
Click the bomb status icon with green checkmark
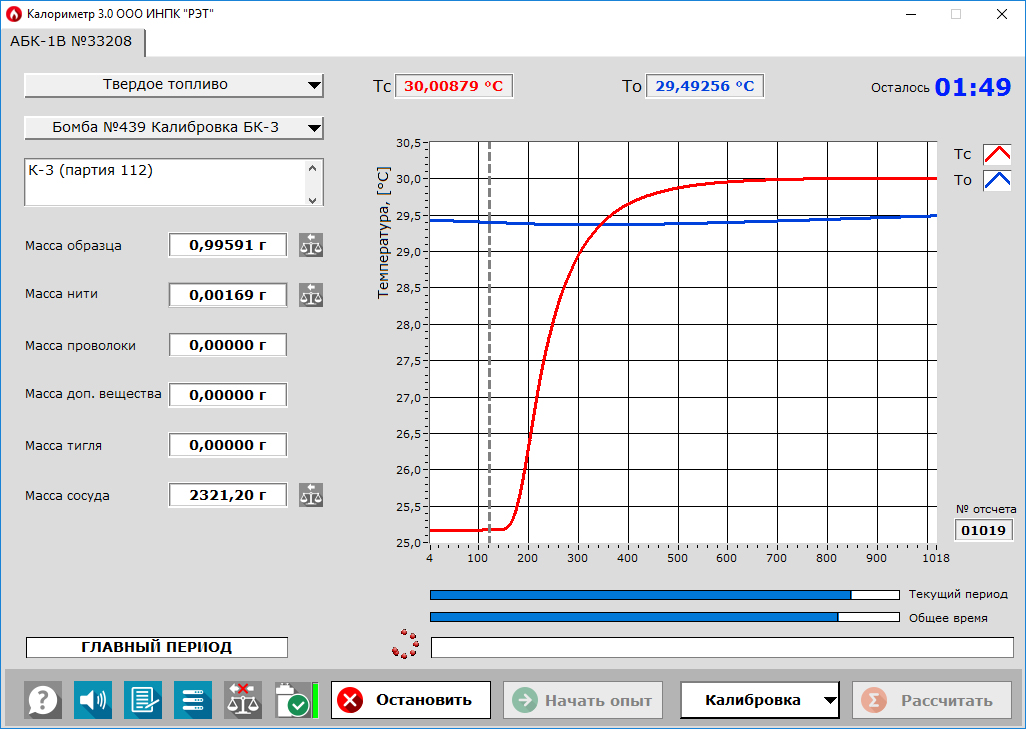click(x=294, y=700)
